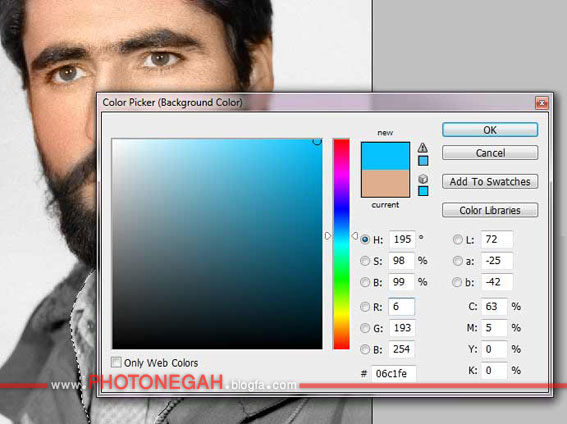Click the non-web-safe color cube icon
The width and height of the screenshot is (567, 424).
tap(423, 179)
